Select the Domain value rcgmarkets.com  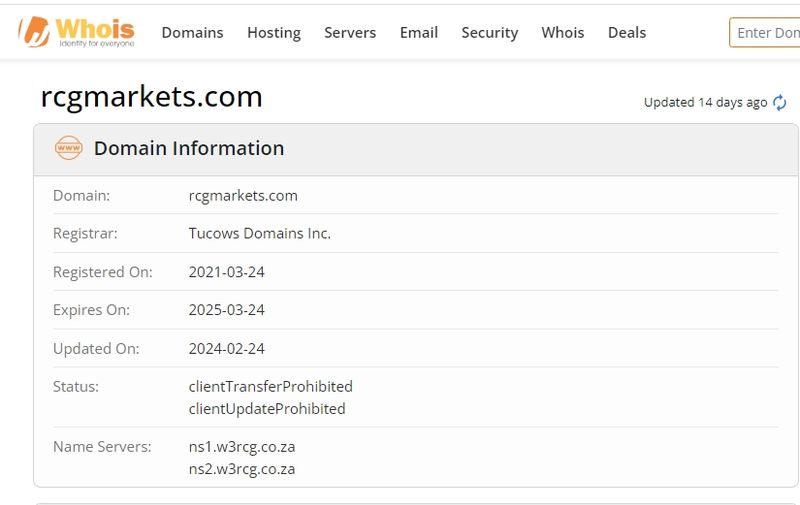click(243, 196)
